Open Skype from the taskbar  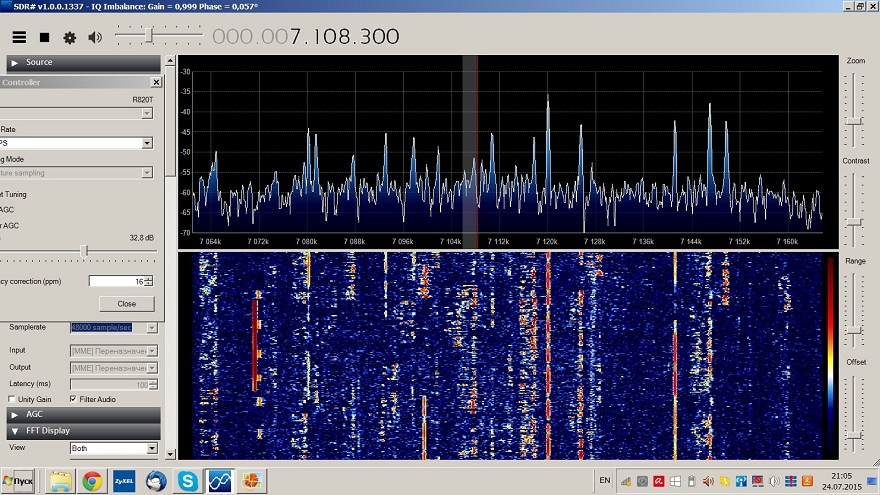(187, 481)
